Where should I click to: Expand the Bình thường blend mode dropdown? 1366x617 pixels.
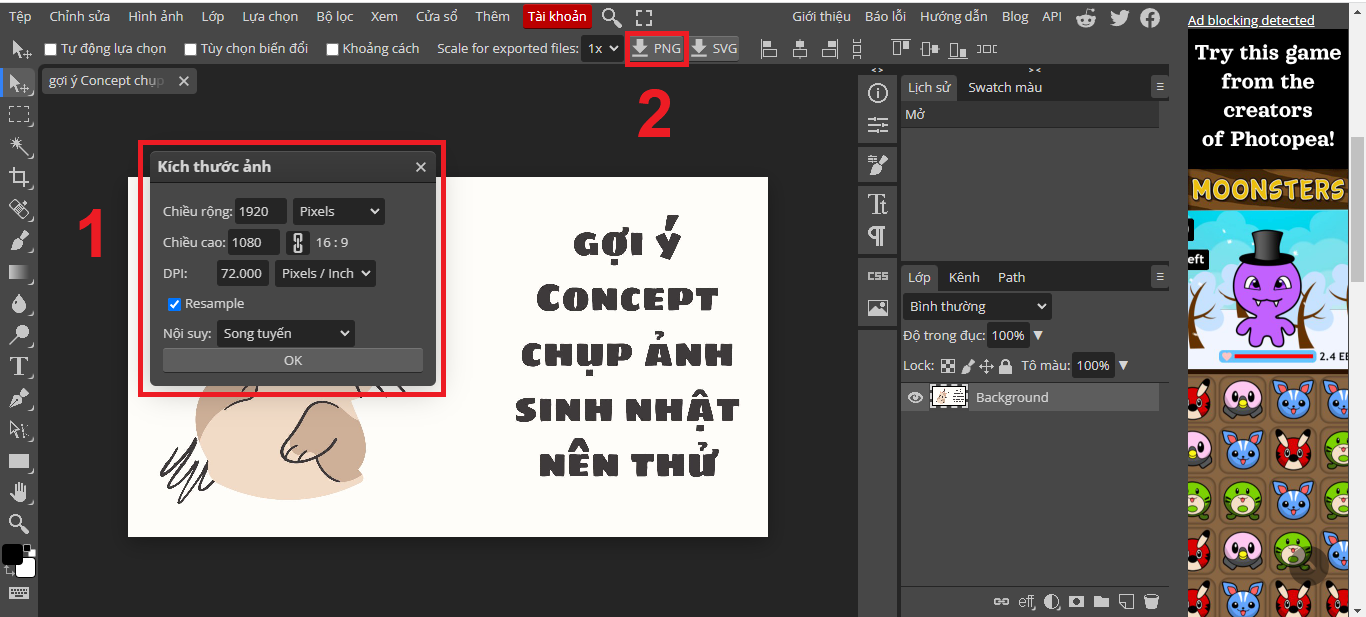click(976, 306)
